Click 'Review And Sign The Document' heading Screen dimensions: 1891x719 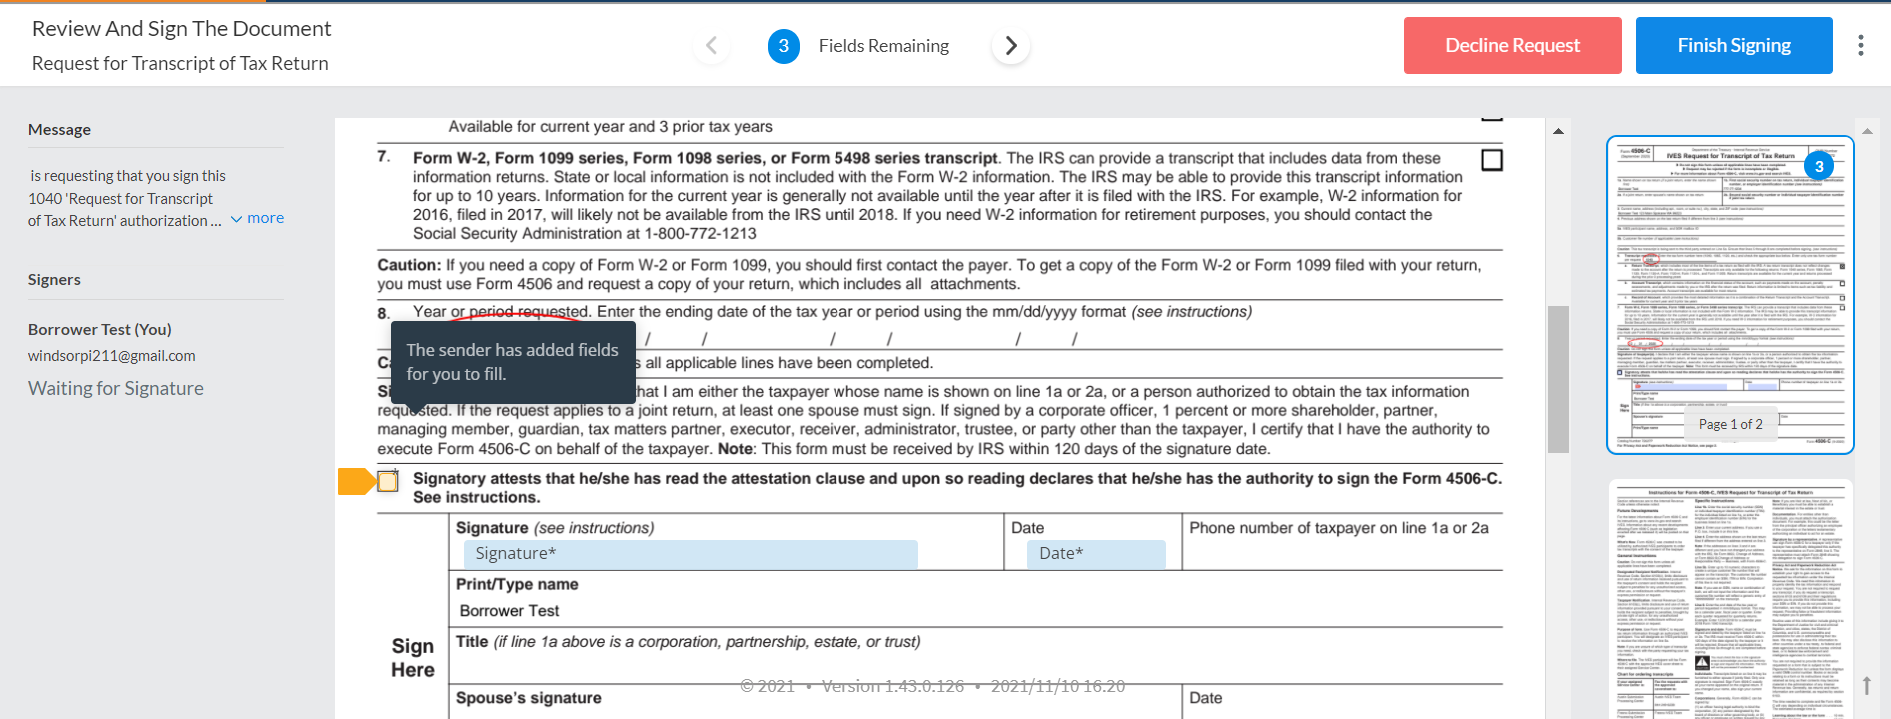182,29
